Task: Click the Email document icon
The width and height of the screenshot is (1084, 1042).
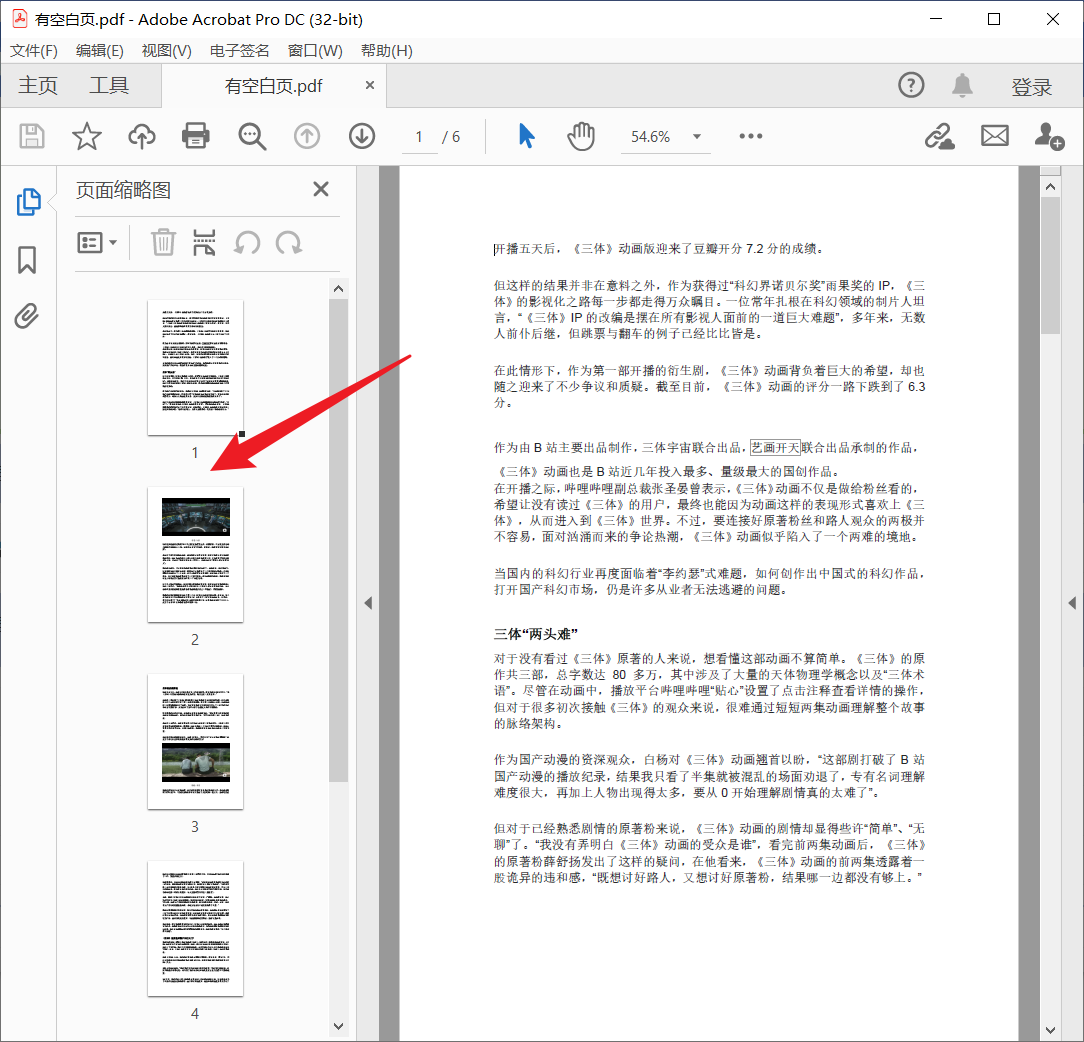Action: [994, 135]
